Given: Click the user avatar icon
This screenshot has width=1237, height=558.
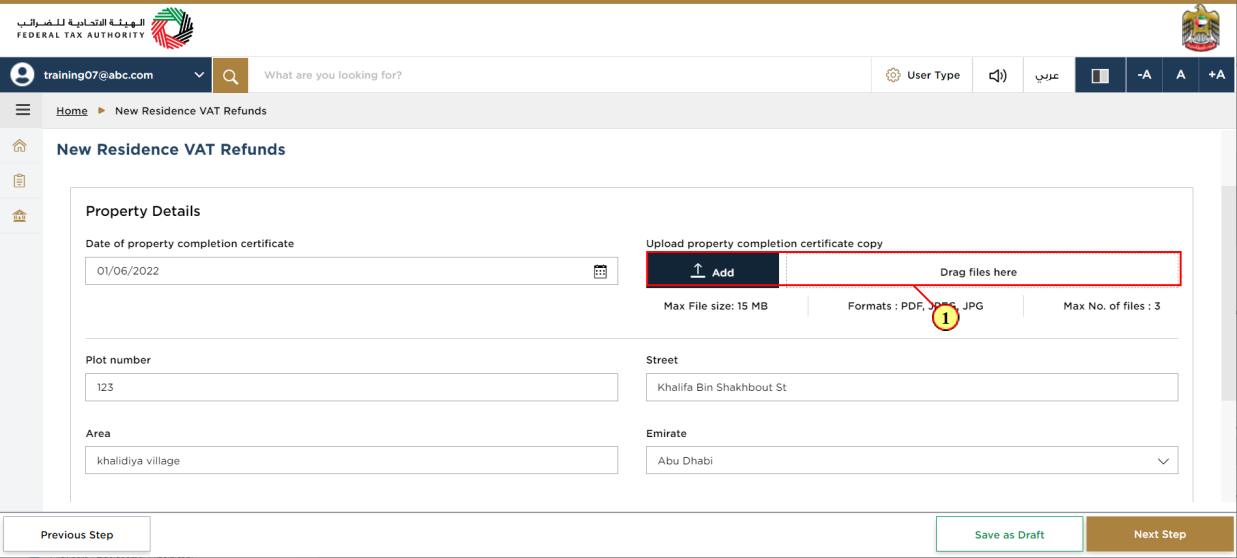Looking at the screenshot, I should pos(22,75).
